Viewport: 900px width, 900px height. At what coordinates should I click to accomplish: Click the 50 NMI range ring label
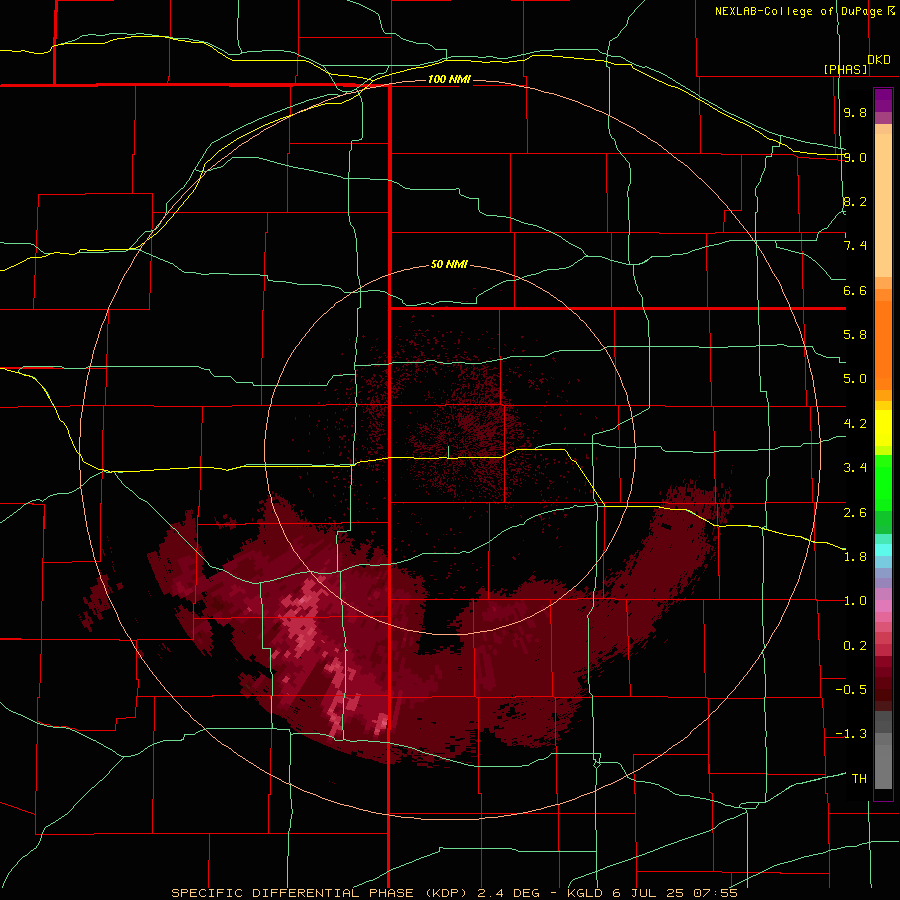click(449, 264)
